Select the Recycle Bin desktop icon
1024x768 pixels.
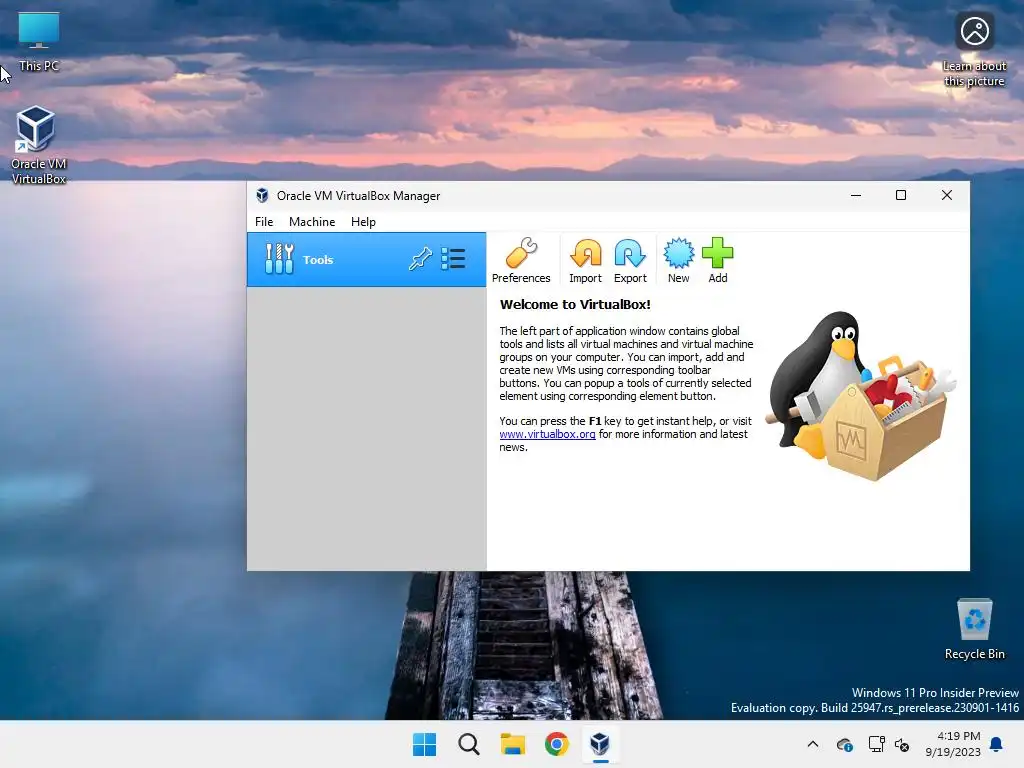[x=974, y=629]
